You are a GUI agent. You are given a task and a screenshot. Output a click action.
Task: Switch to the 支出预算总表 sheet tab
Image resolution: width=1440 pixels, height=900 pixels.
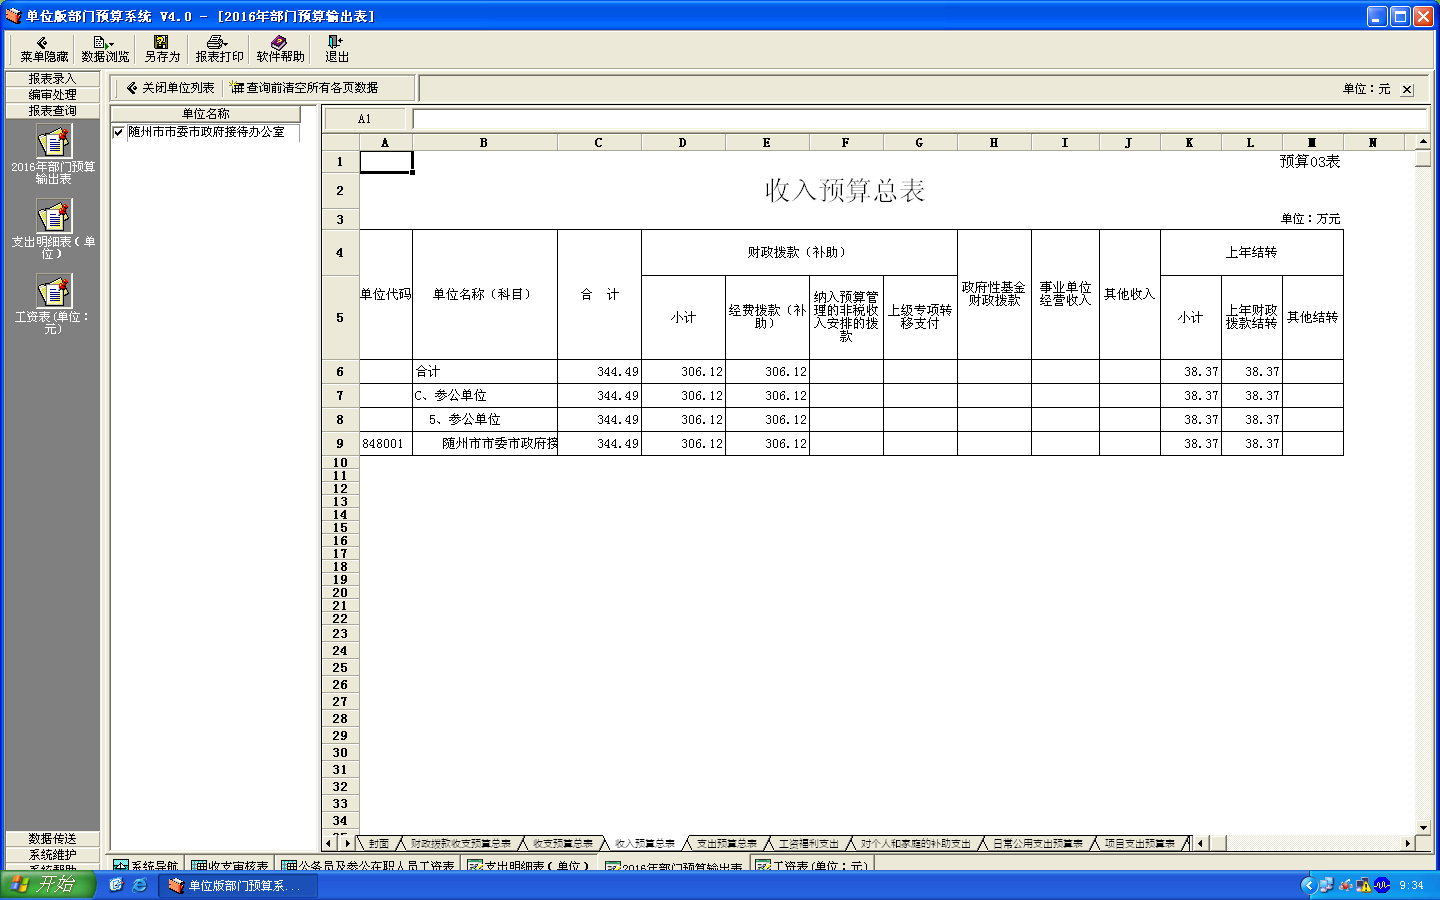click(726, 844)
